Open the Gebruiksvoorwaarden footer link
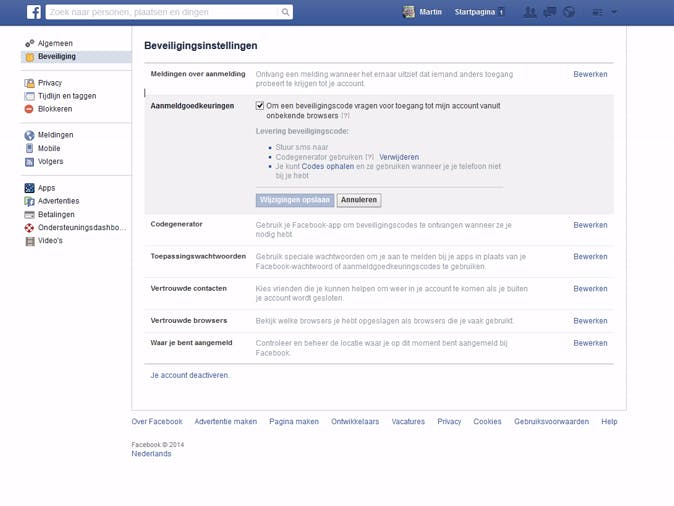 [551, 422]
